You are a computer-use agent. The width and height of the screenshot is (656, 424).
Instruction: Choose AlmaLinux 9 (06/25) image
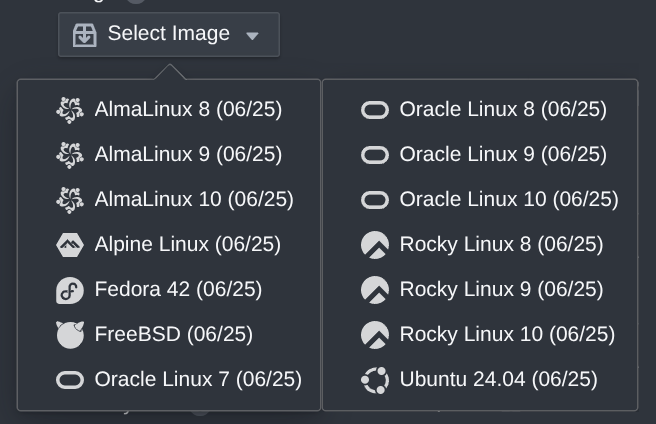tap(188, 155)
